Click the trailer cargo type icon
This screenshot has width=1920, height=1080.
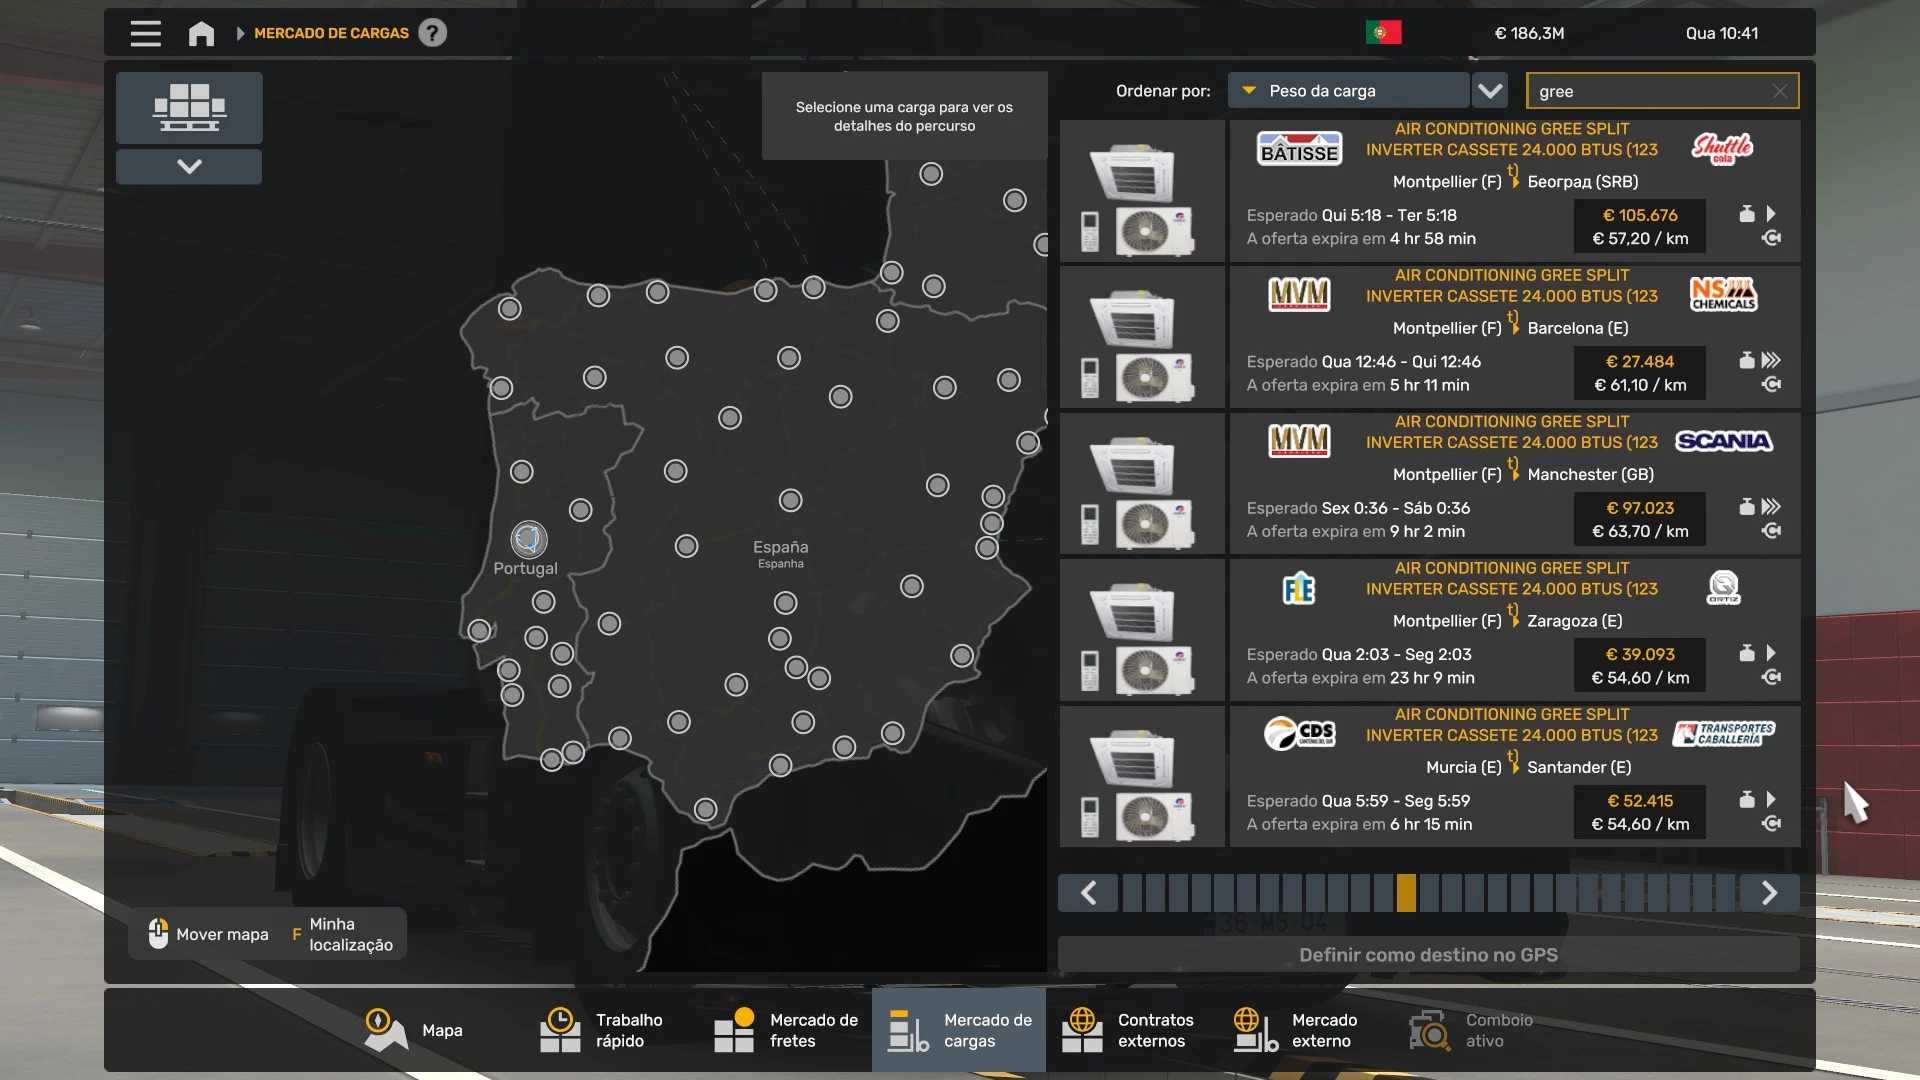[x=189, y=108]
